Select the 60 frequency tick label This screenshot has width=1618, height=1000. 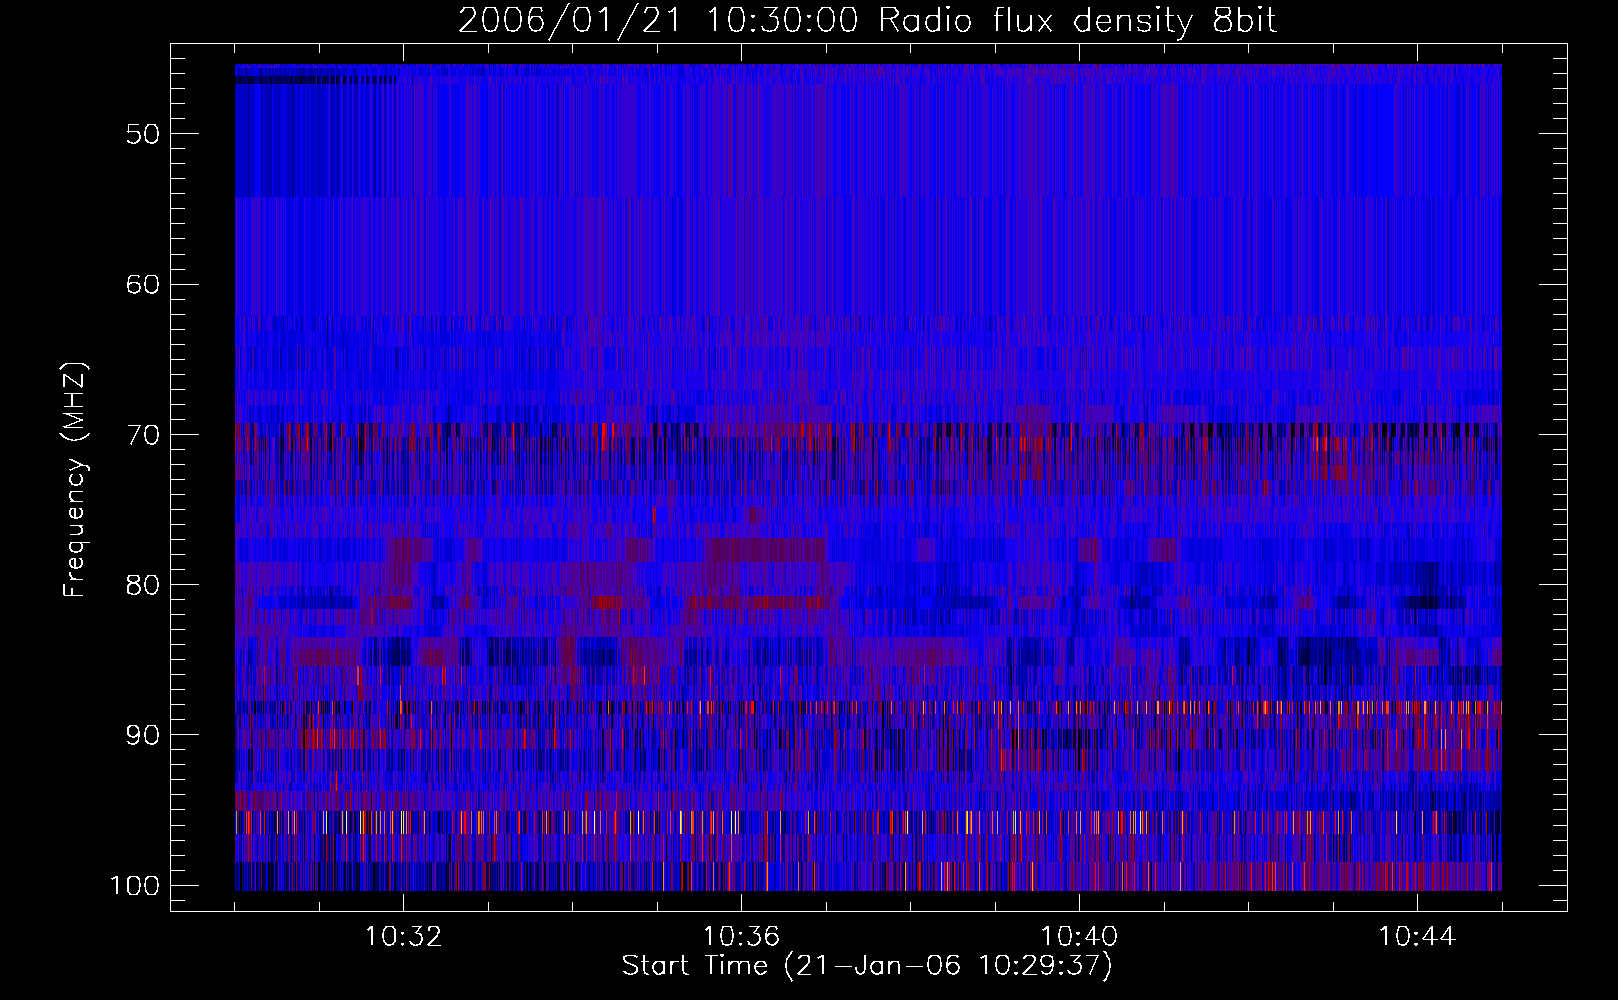(142, 284)
